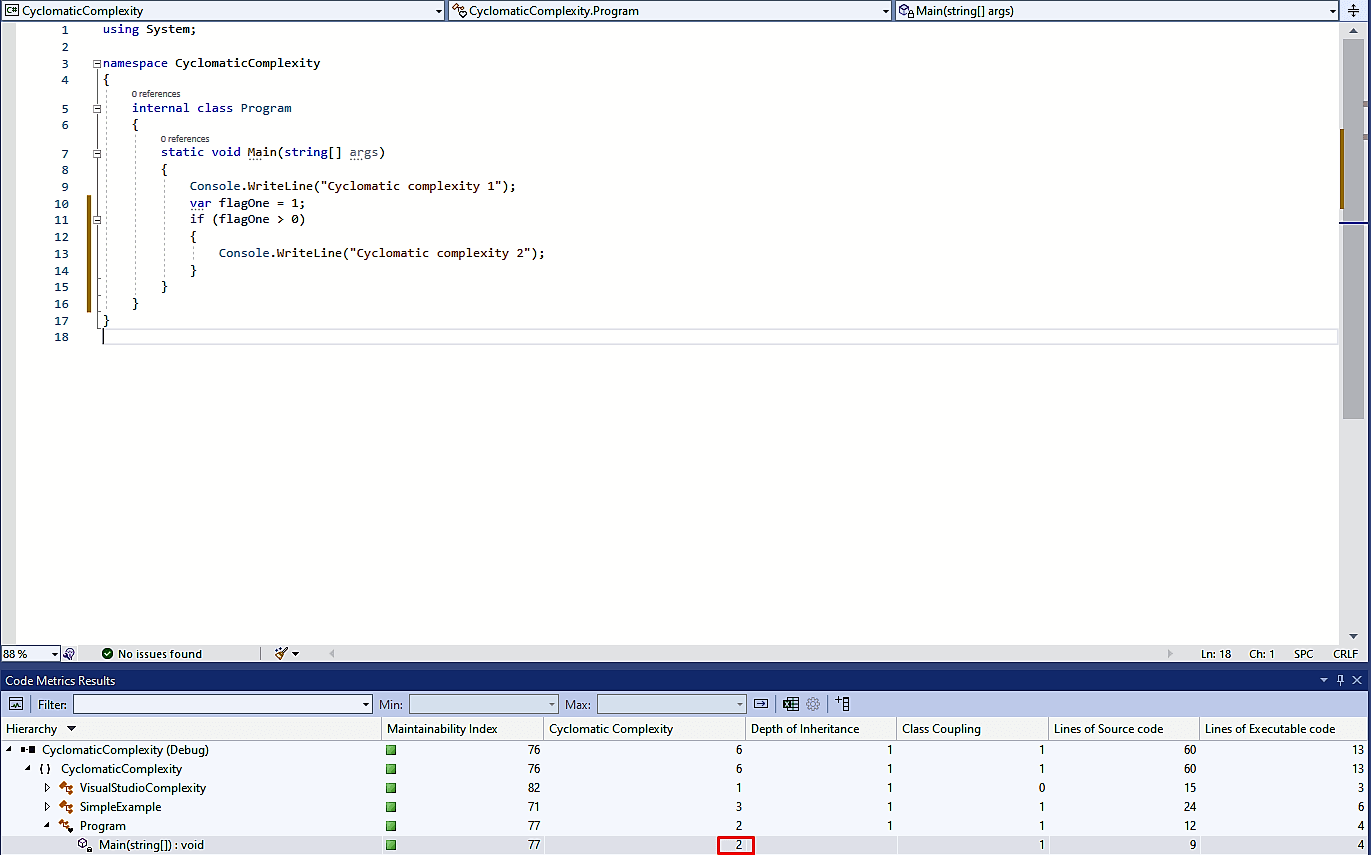
Task: Collapse the Program tree node
Action: tap(47, 826)
